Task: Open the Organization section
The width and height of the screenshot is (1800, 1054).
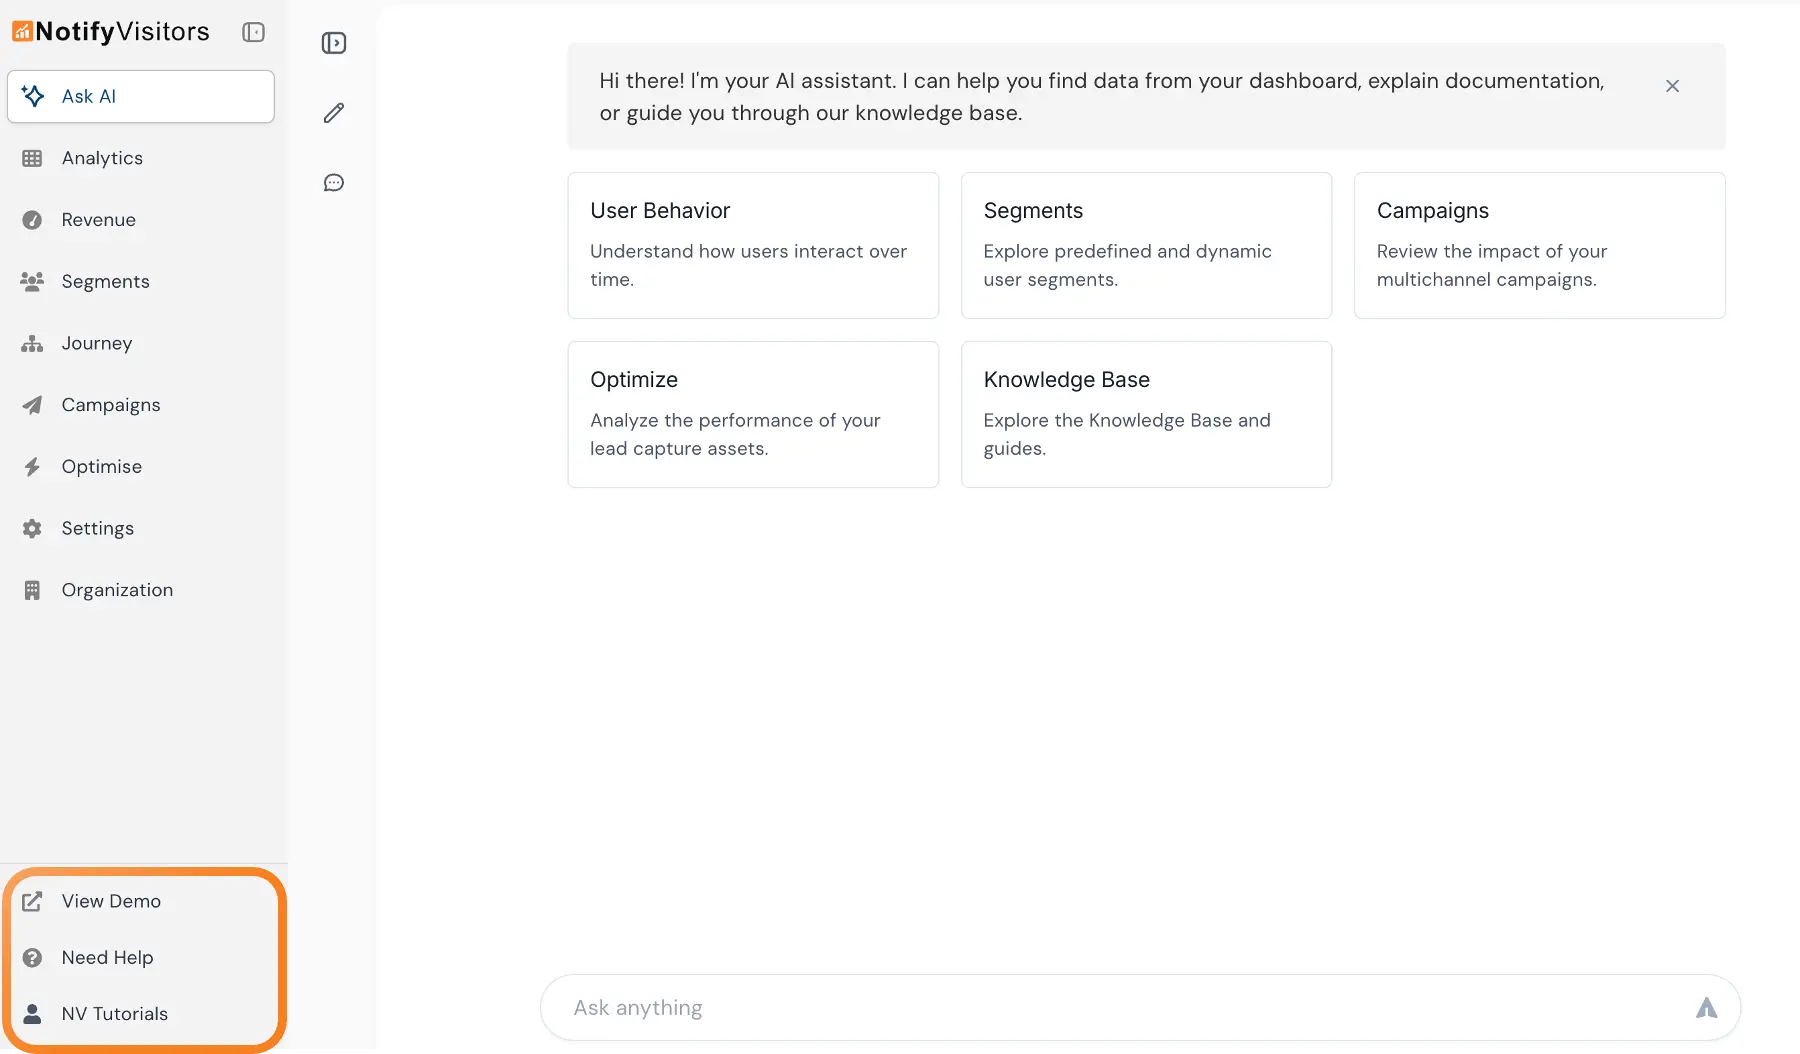Action: [x=117, y=590]
